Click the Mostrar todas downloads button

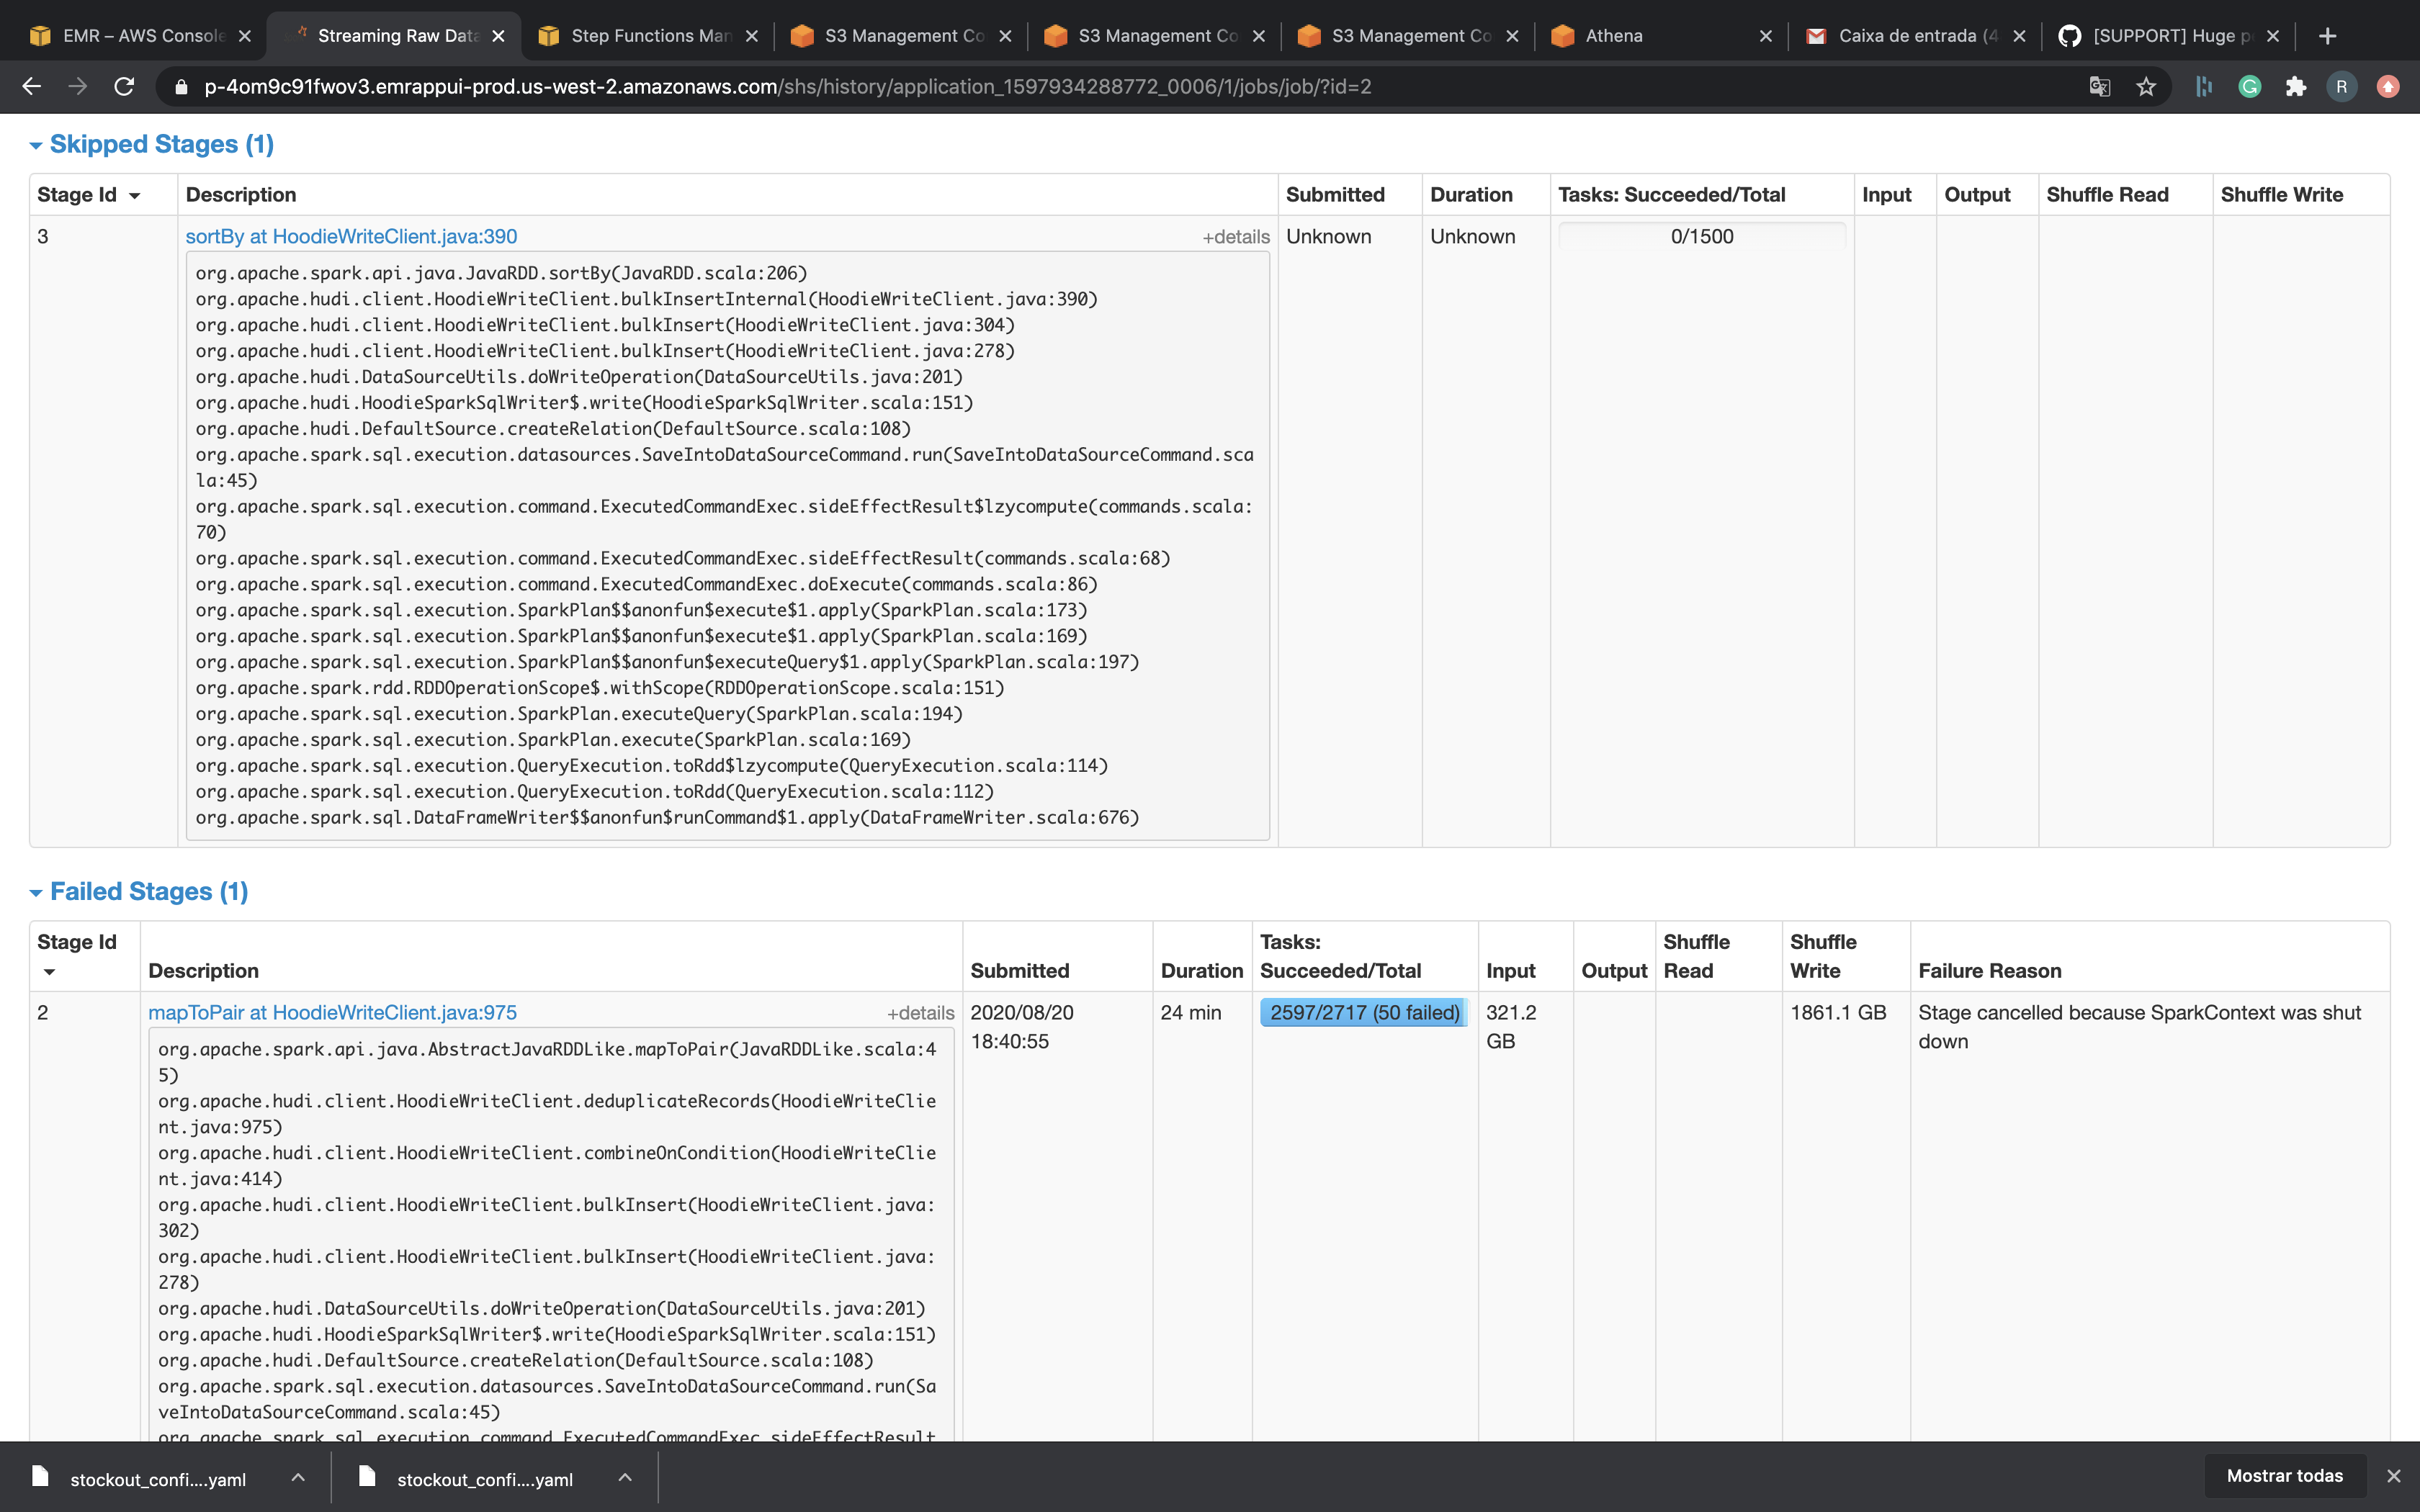2284,1476
